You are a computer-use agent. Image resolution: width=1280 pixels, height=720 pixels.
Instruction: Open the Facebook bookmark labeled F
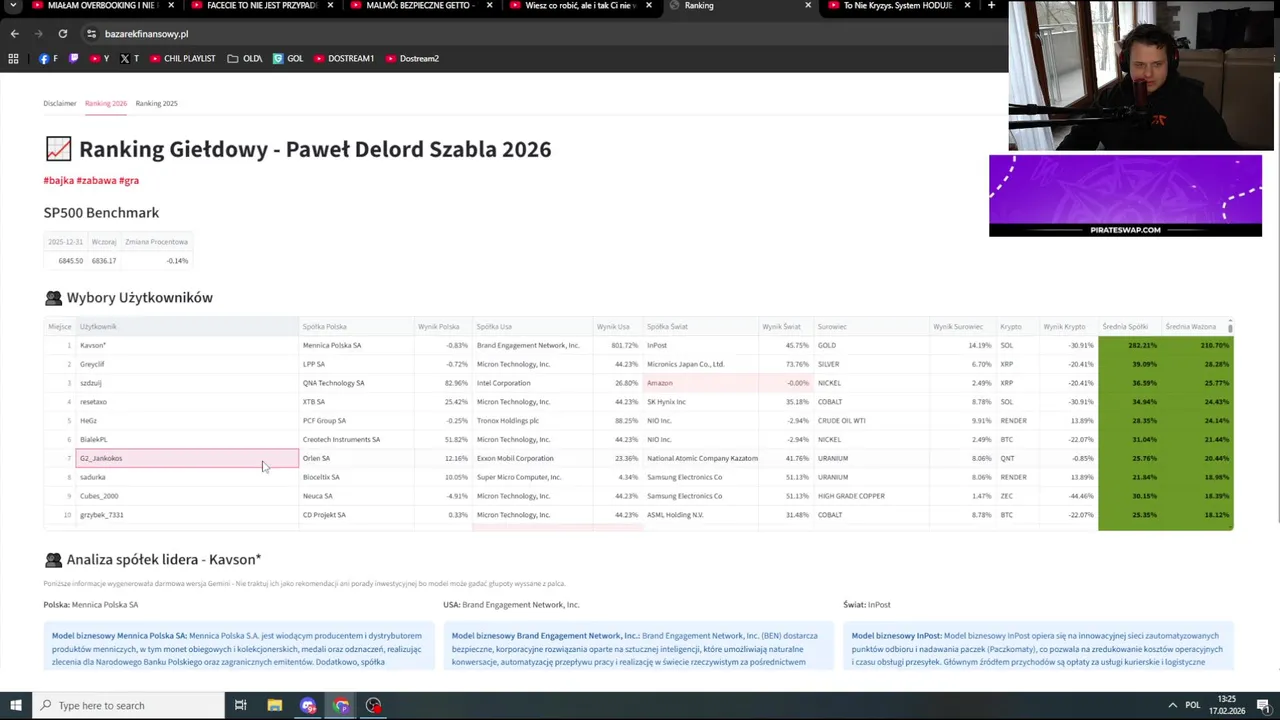point(48,58)
